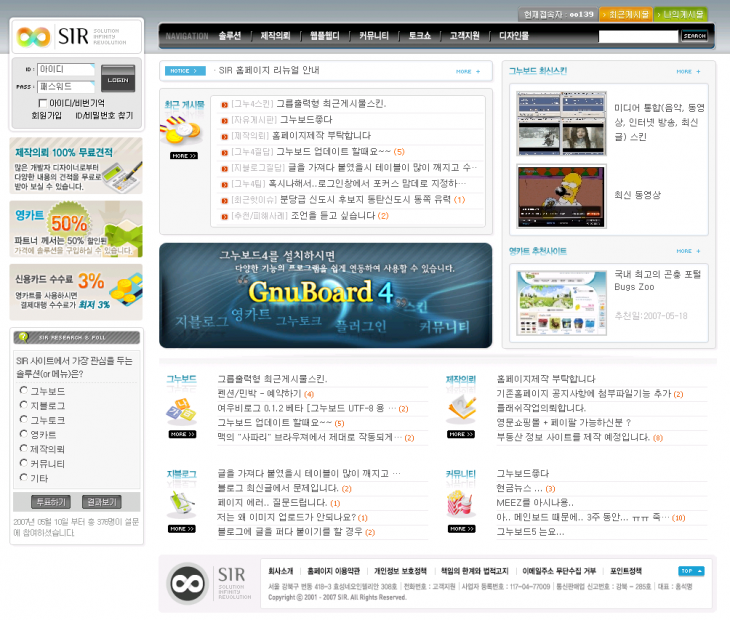This screenshot has width=730, height=620.
Task: Click the SEARCH button
Action: point(694,36)
